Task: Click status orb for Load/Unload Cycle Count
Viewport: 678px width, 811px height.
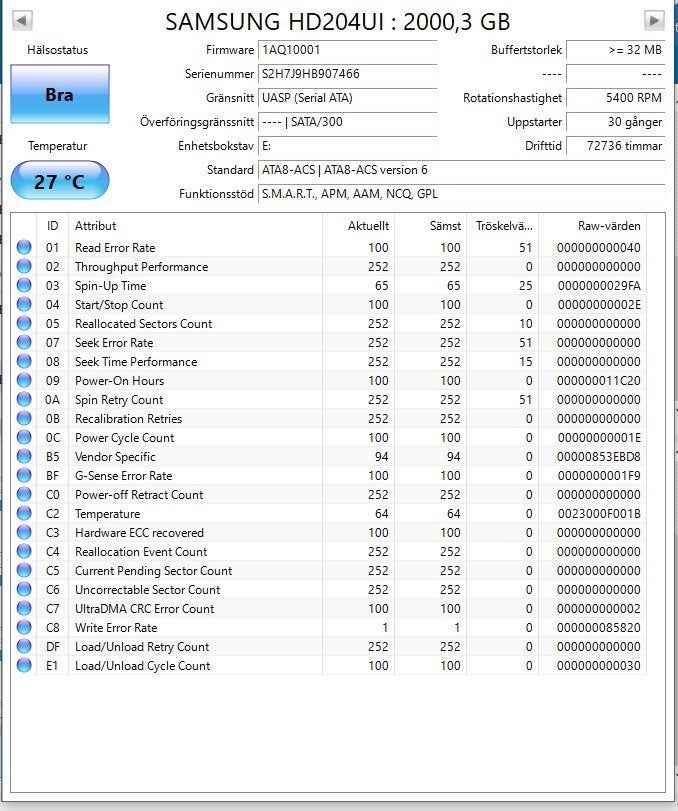Action: [x=24, y=666]
